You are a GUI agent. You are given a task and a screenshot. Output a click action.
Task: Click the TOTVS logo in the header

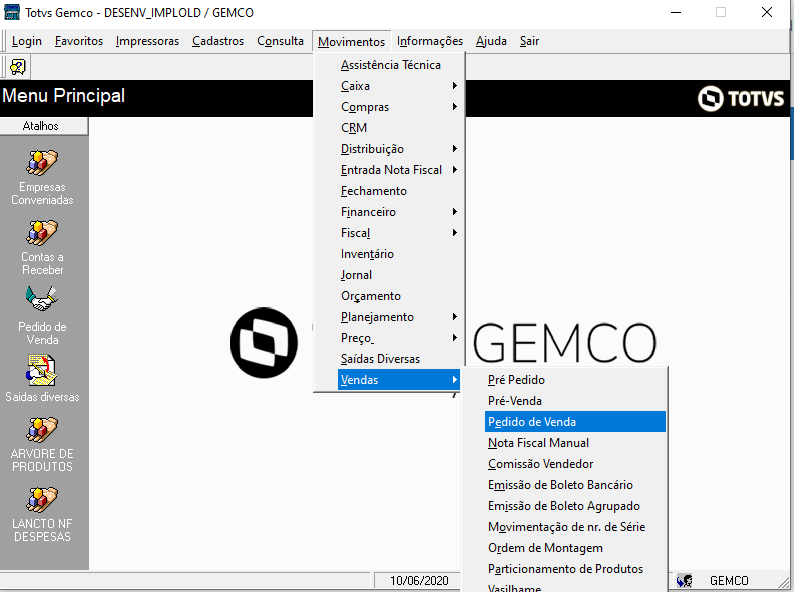(x=741, y=98)
